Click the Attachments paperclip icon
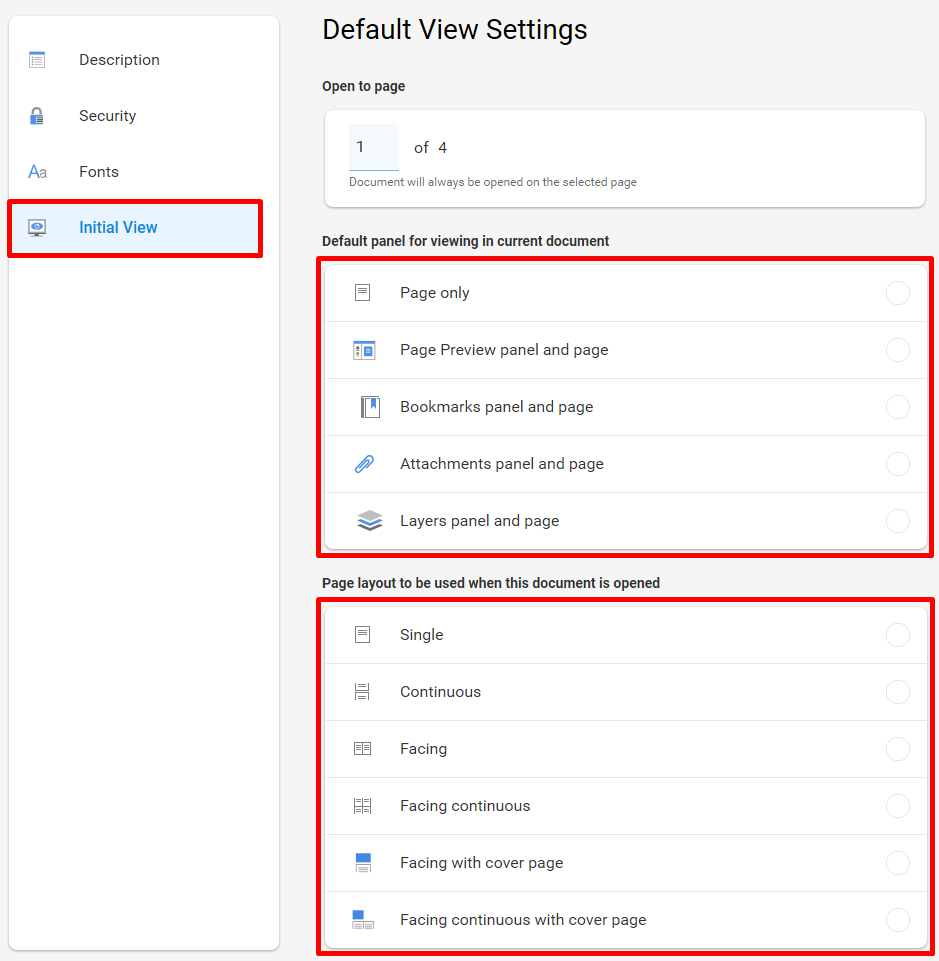Image resolution: width=939 pixels, height=961 pixels. (x=365, y=464)
